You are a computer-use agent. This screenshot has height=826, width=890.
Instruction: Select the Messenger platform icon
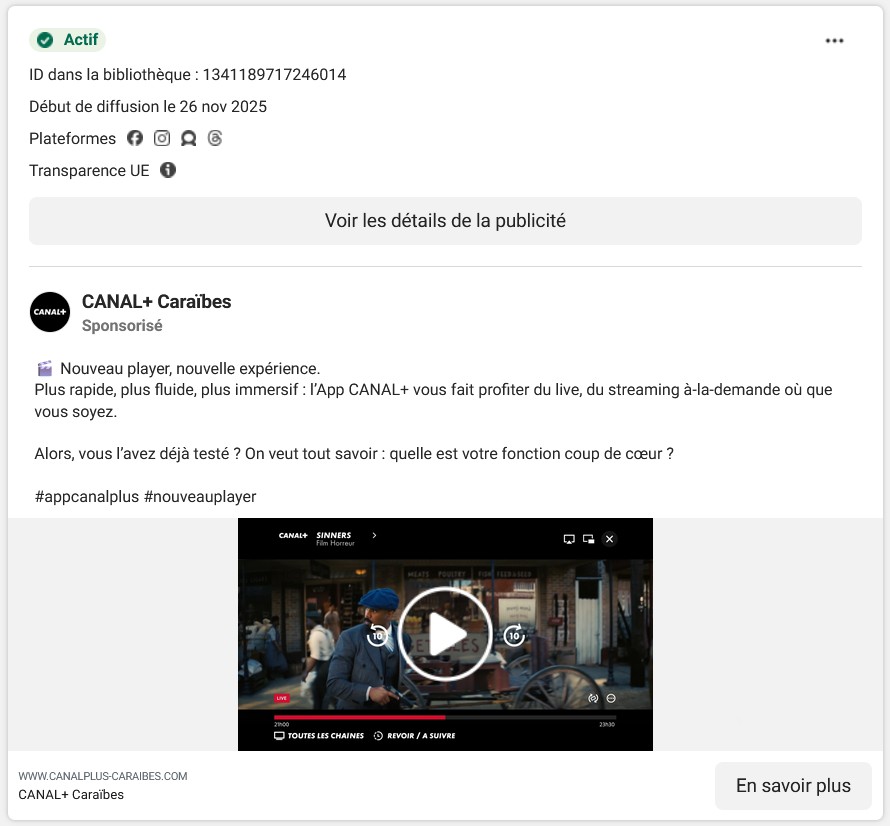(189, 138)
